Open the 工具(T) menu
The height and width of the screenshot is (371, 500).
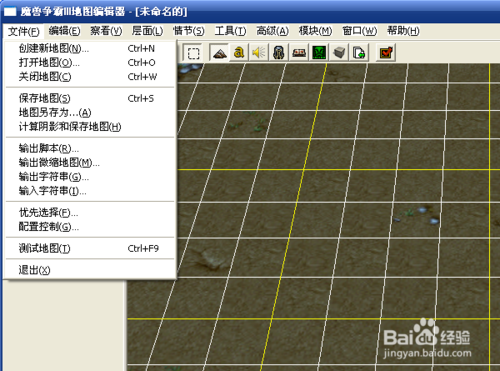[230, 31]
